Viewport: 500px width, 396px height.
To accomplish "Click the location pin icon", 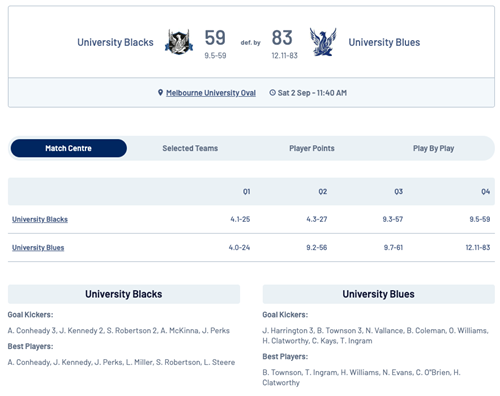I will coord(160,93).
